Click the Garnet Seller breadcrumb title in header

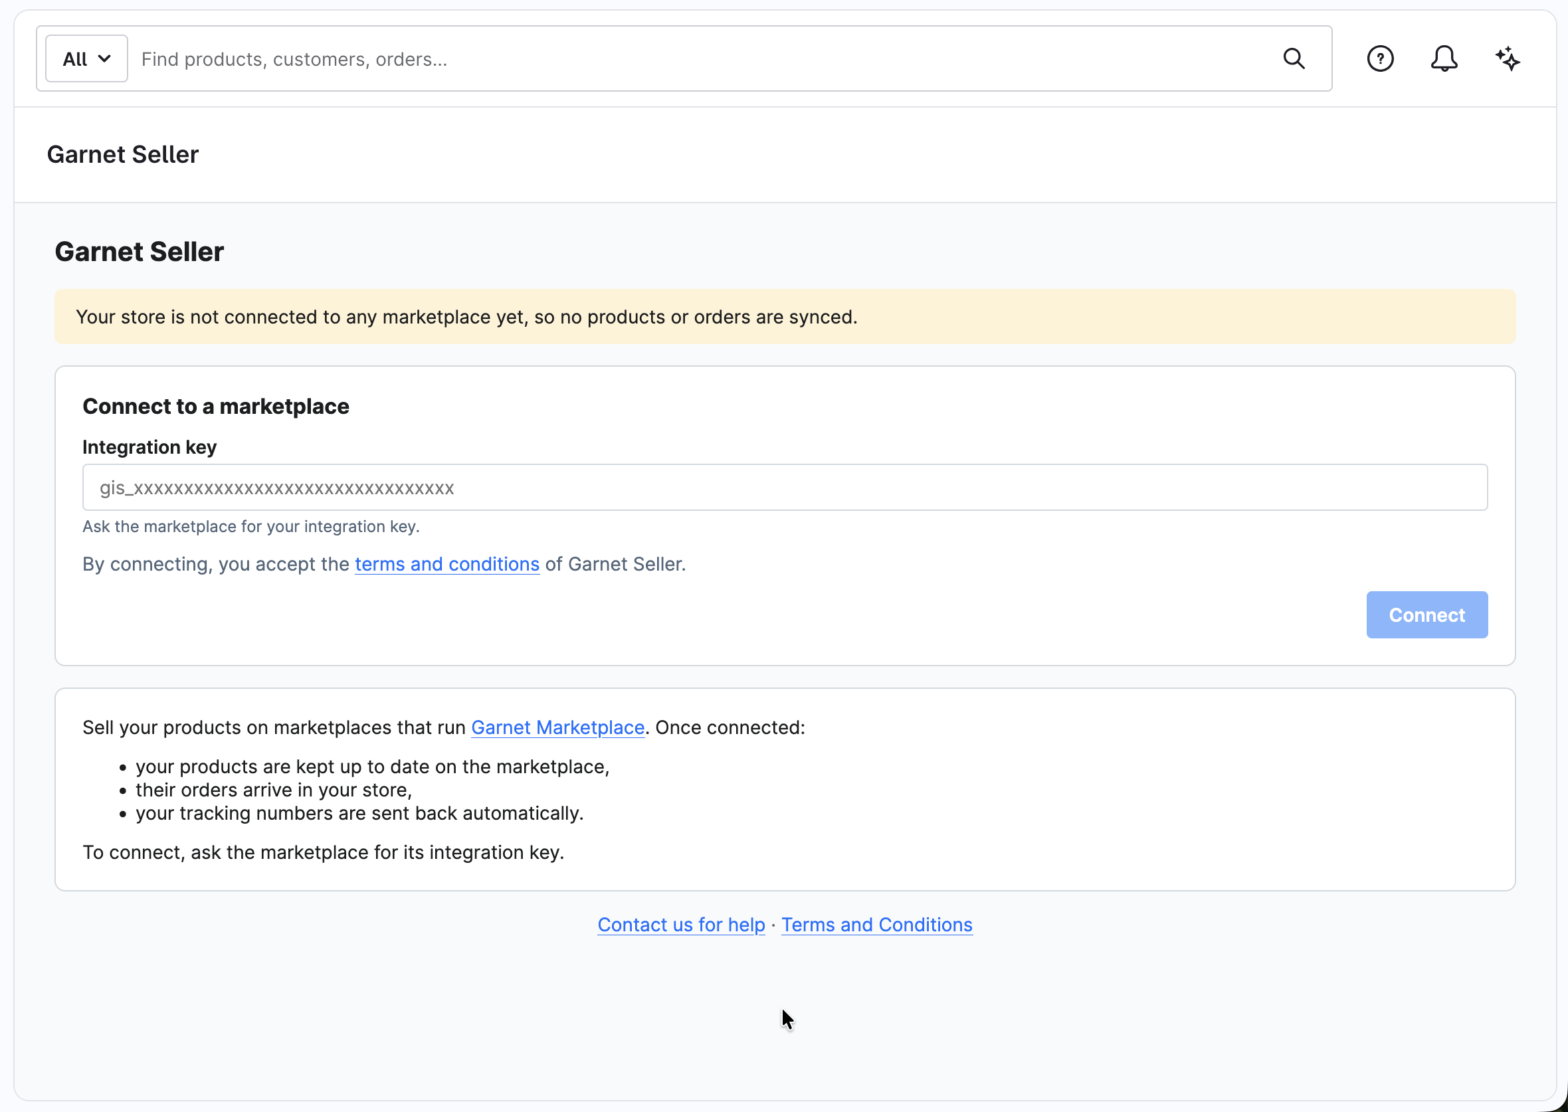[123, 154]
